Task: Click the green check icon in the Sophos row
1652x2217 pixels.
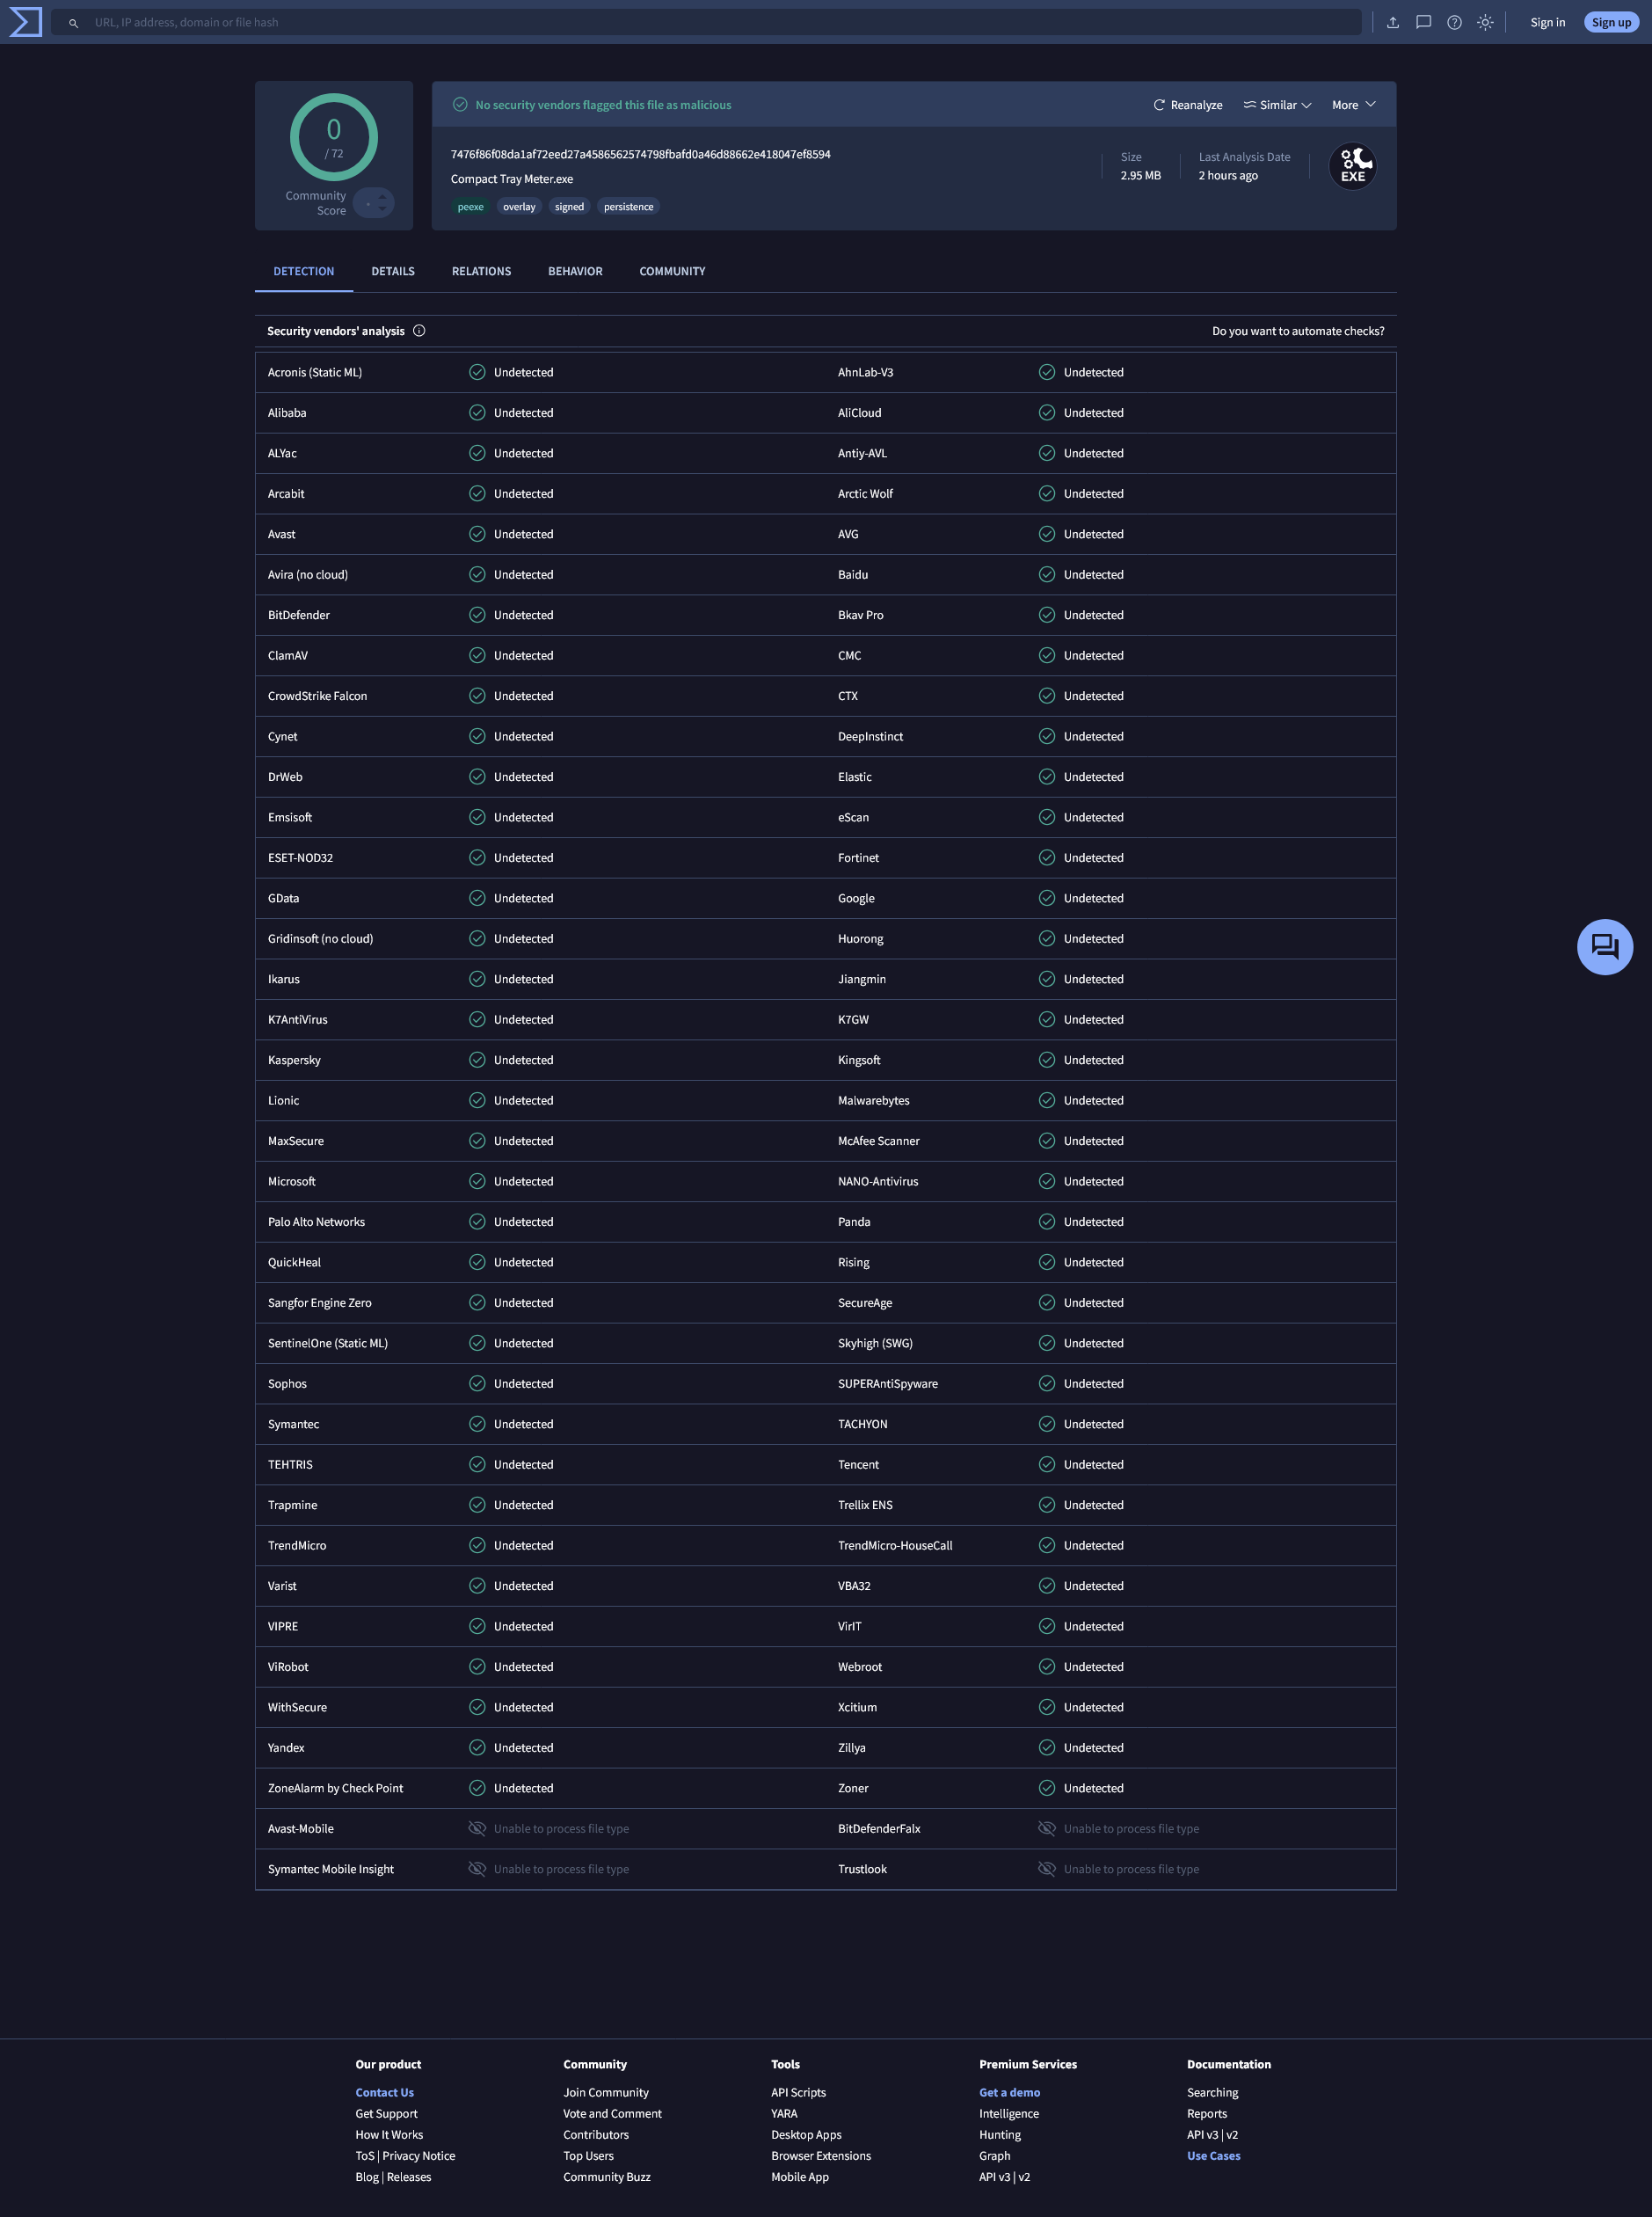Action: pos(477,1384)
